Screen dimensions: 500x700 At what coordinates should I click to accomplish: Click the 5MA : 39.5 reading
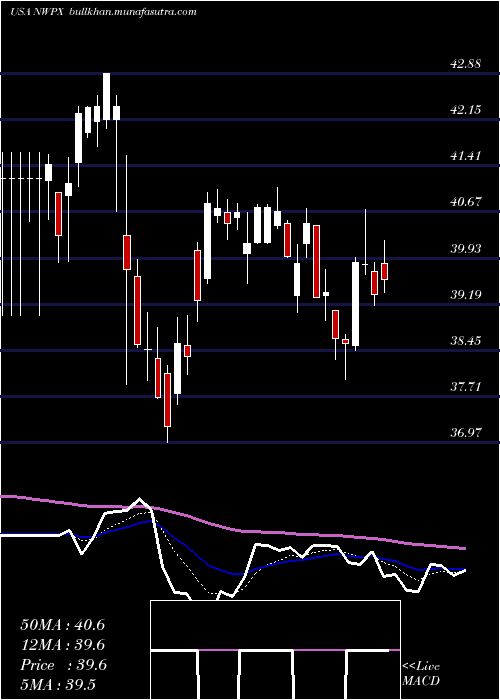point(58,685)
